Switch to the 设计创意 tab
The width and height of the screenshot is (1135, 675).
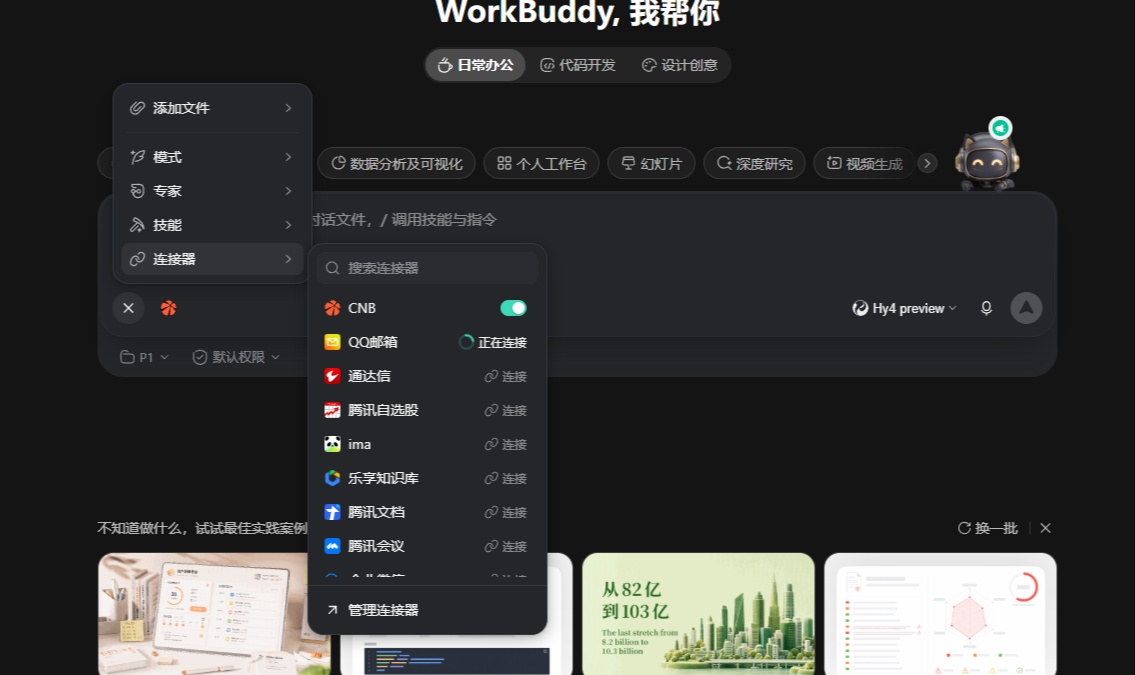tap(680, 65)
